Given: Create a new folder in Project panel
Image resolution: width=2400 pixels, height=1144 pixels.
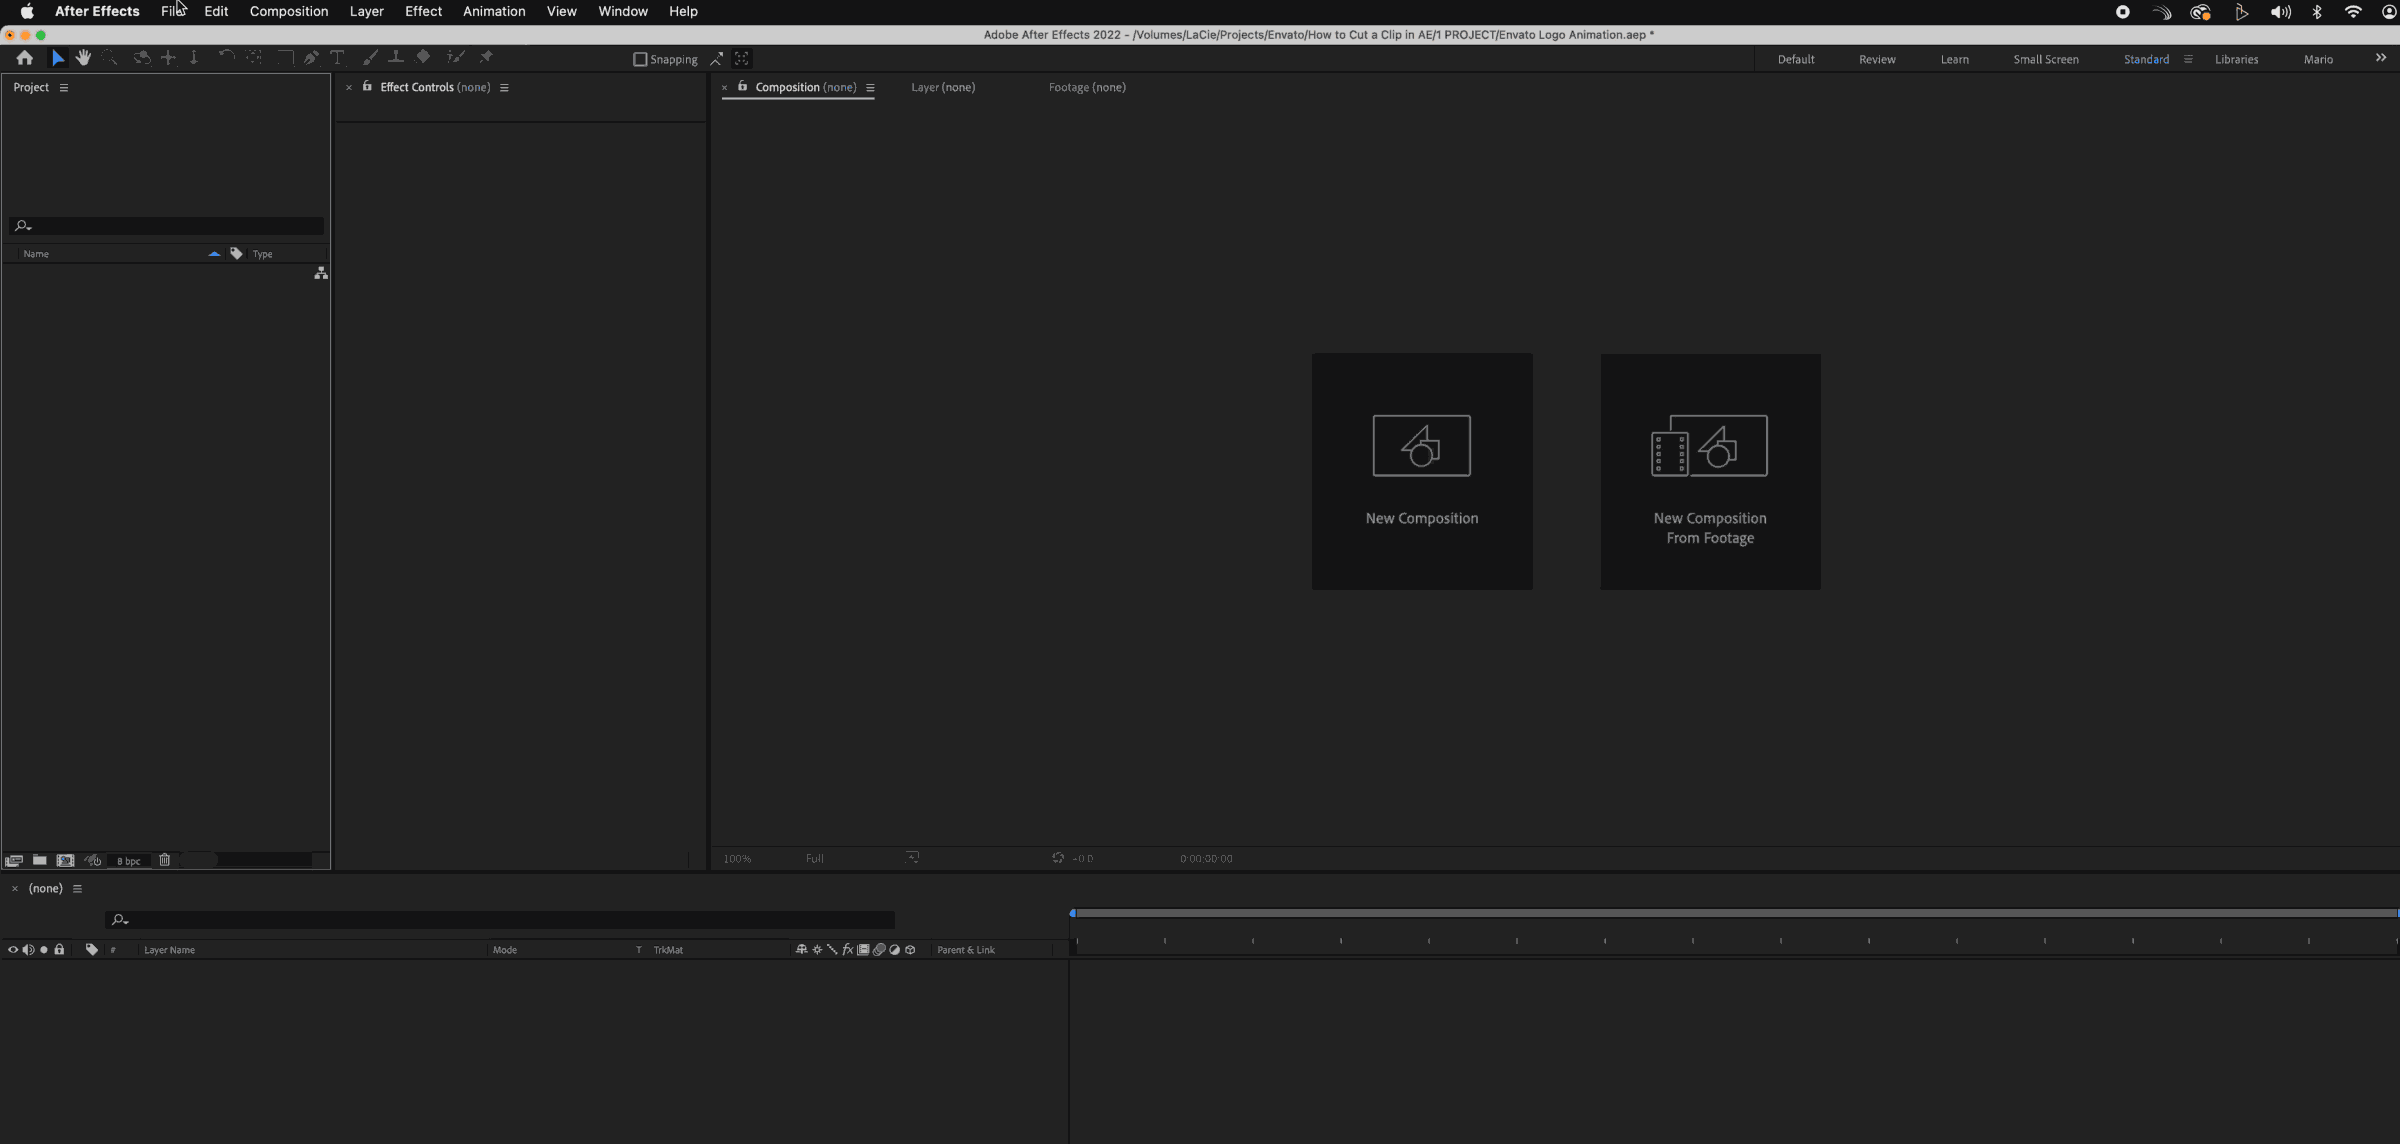Looking at the screenshot, I should (x=40, y=860).
